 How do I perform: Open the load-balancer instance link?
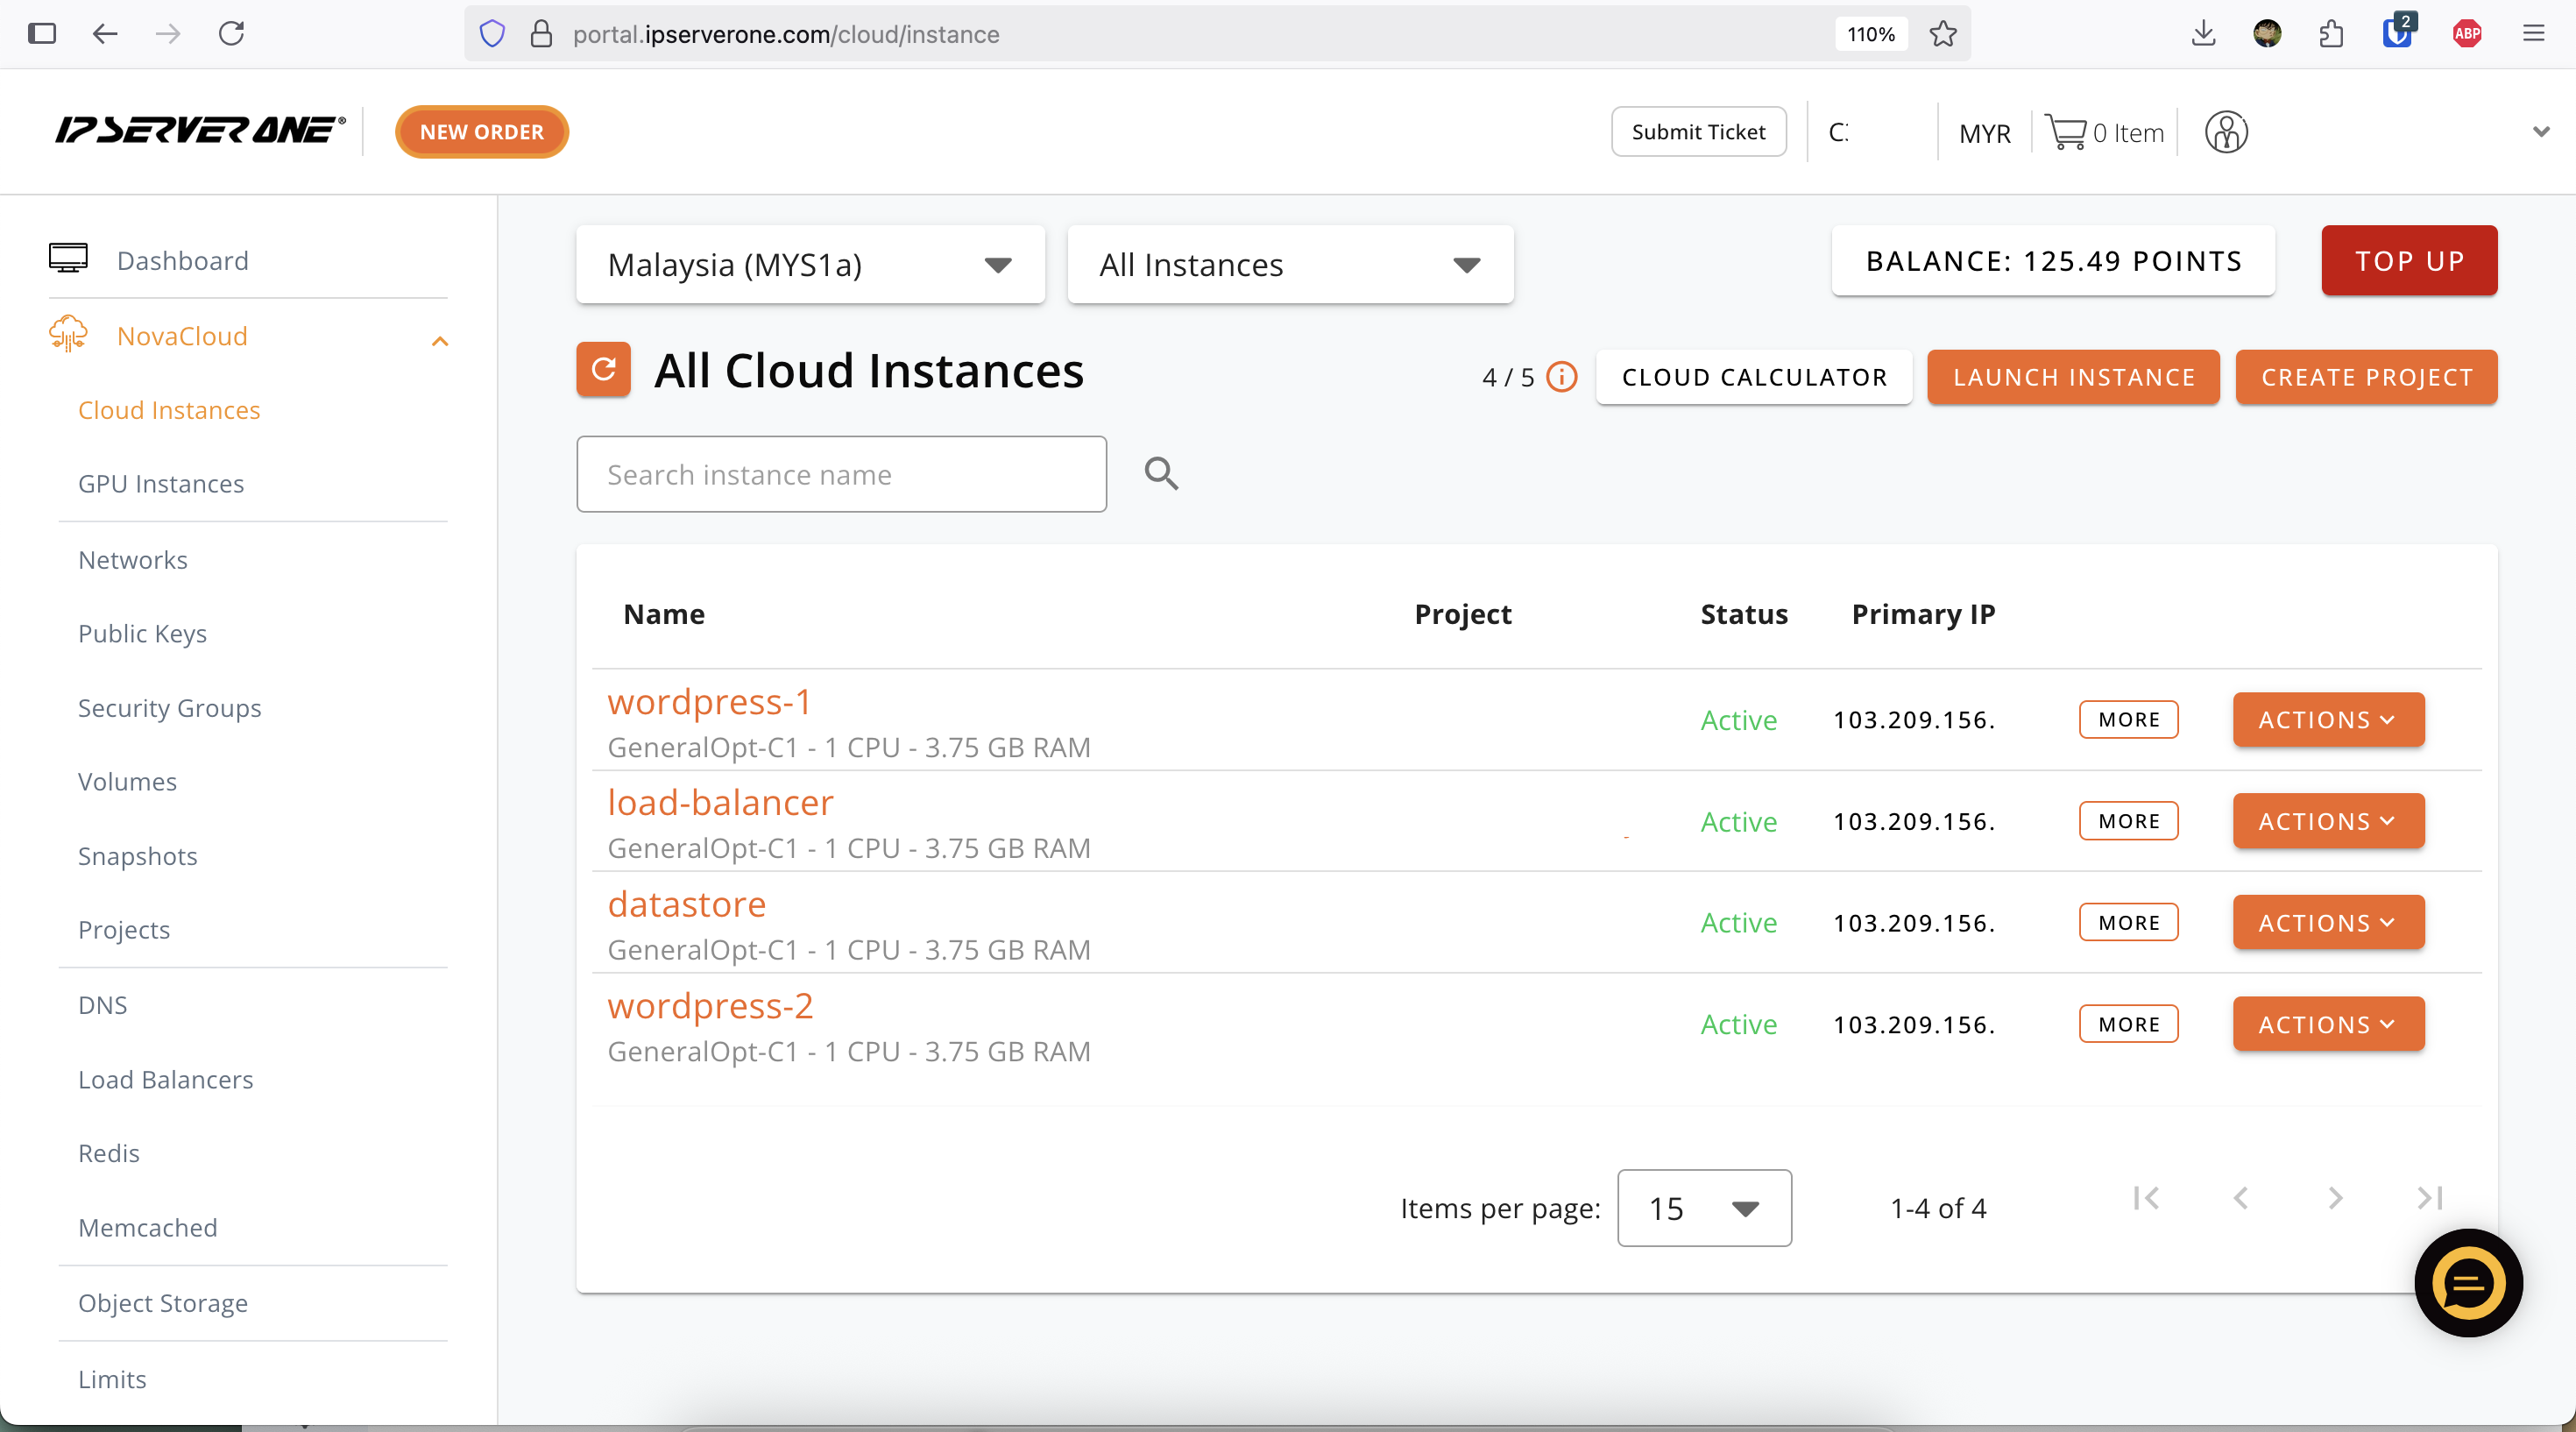coord(720,802)
